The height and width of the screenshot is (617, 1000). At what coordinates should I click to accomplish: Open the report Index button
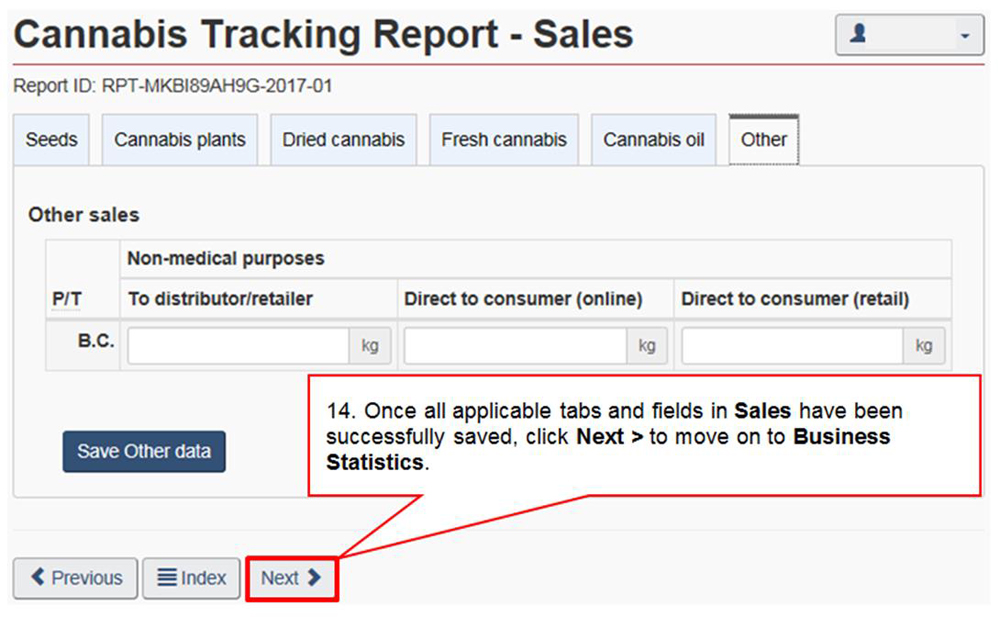[x=192, y=578]
